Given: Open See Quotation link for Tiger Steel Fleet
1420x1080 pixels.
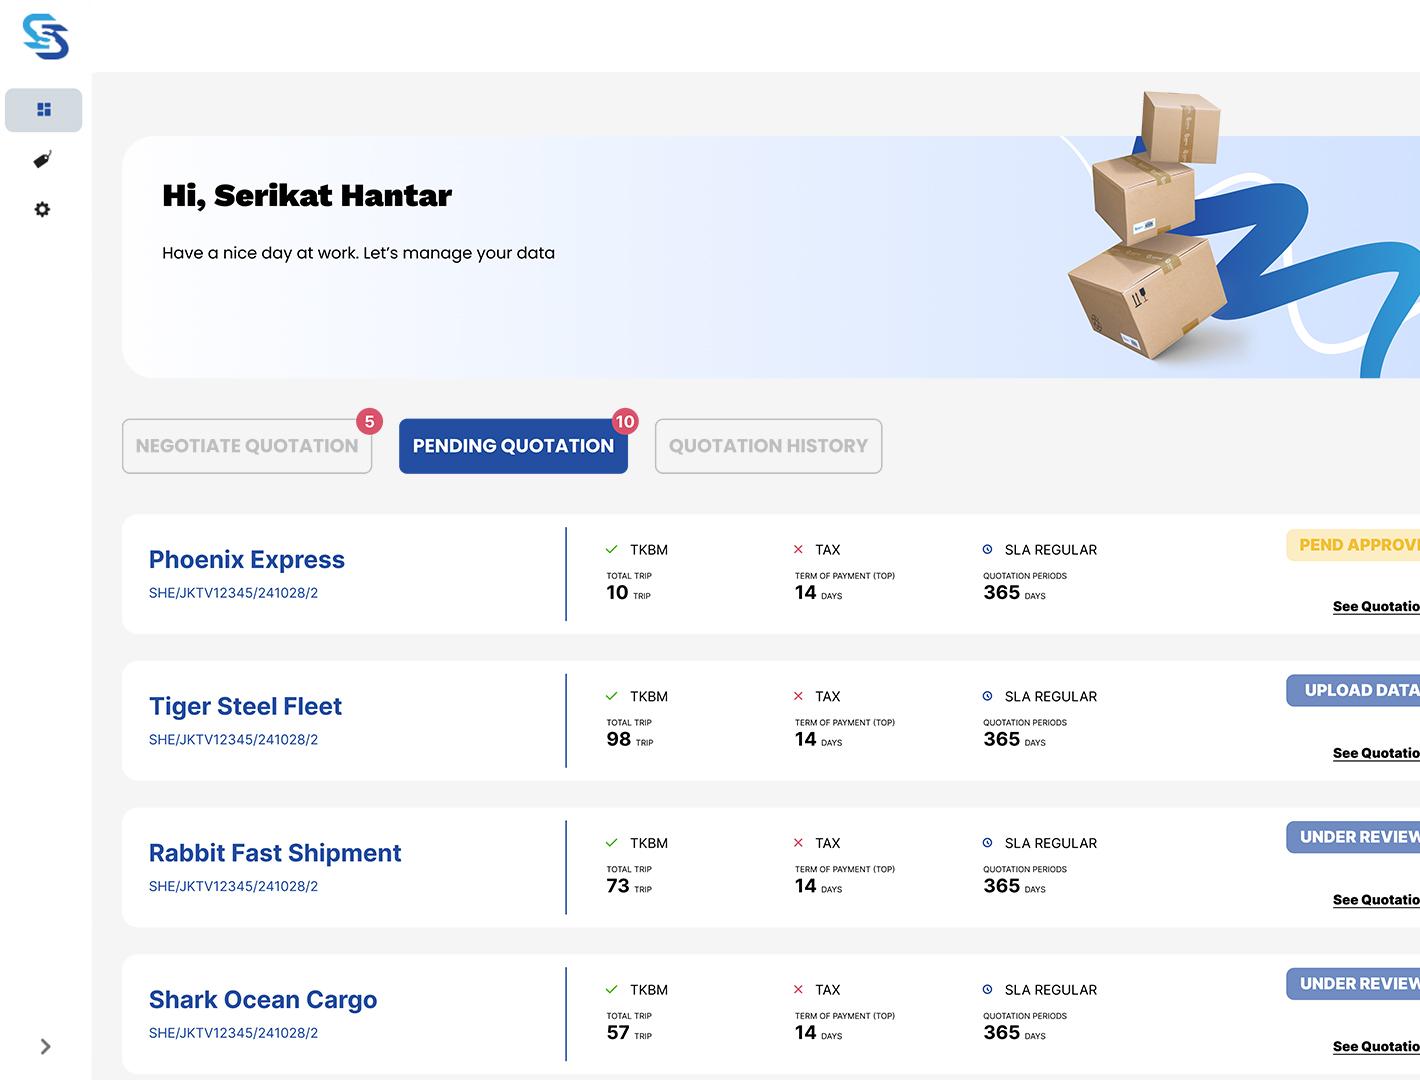Looking at the screenshot, I should point(1376,753).
